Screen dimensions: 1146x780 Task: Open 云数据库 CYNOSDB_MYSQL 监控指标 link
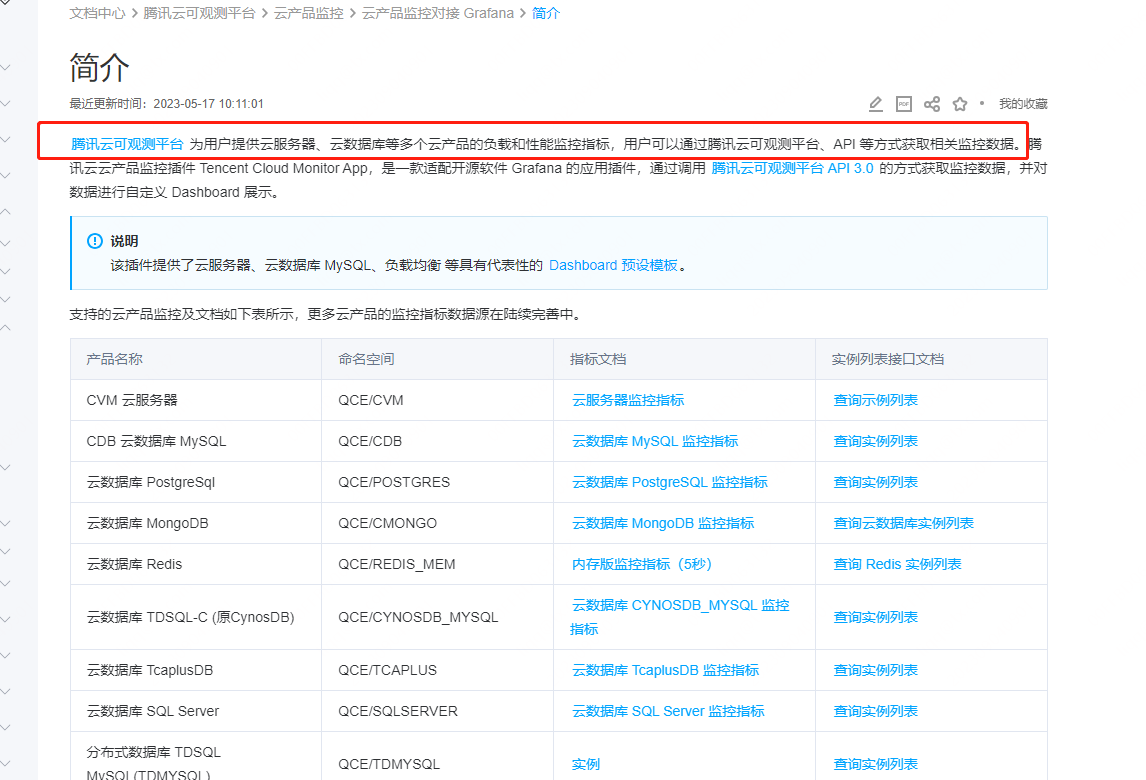tap(680, 617)
